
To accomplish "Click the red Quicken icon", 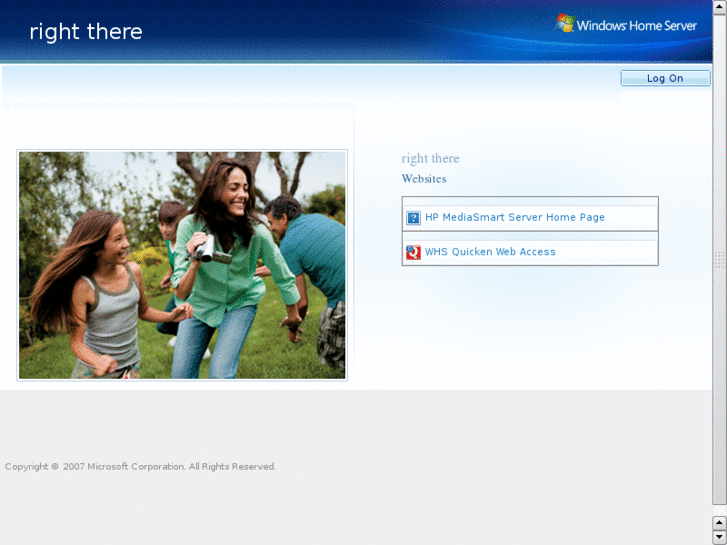I will pos(413,252).
